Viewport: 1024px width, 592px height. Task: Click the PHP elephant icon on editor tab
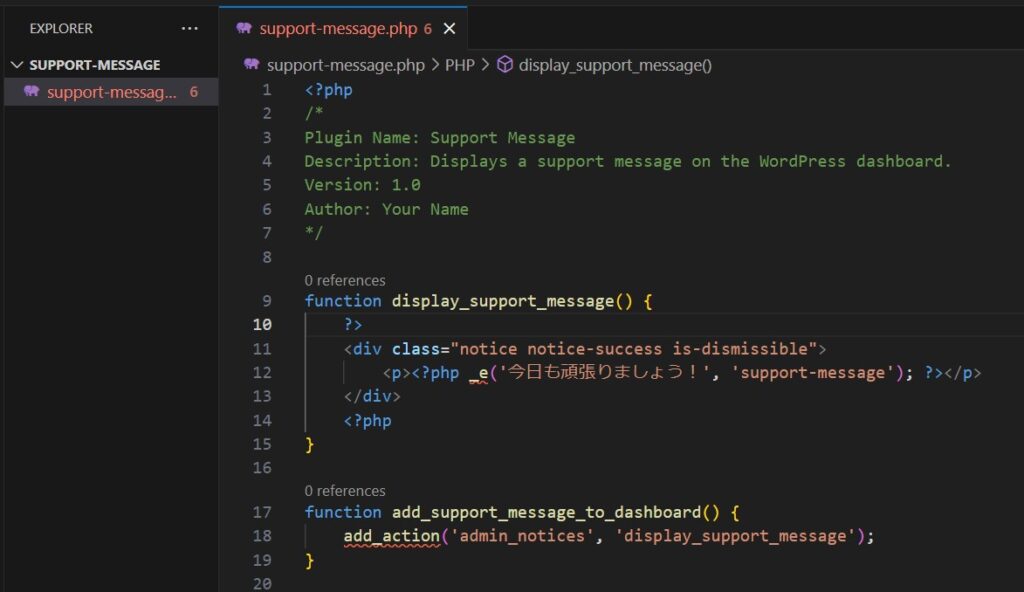tap(244, 29)
